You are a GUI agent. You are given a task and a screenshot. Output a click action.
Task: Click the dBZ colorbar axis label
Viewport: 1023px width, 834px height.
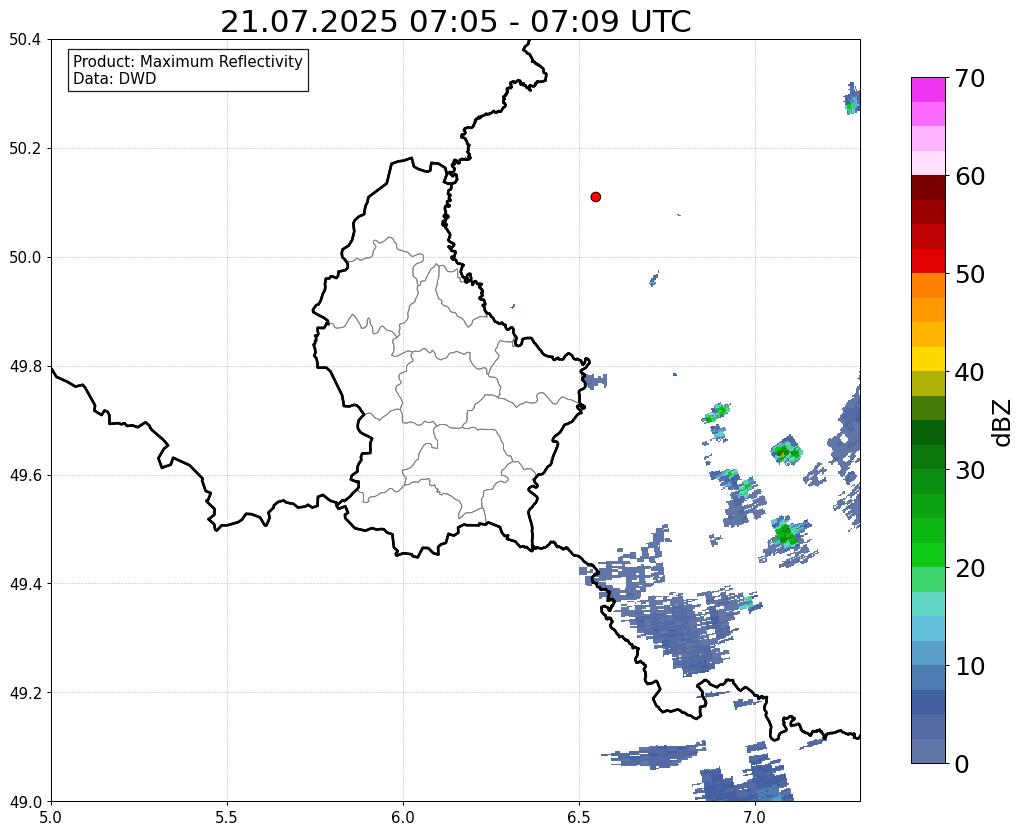[x=1003, y=422]
